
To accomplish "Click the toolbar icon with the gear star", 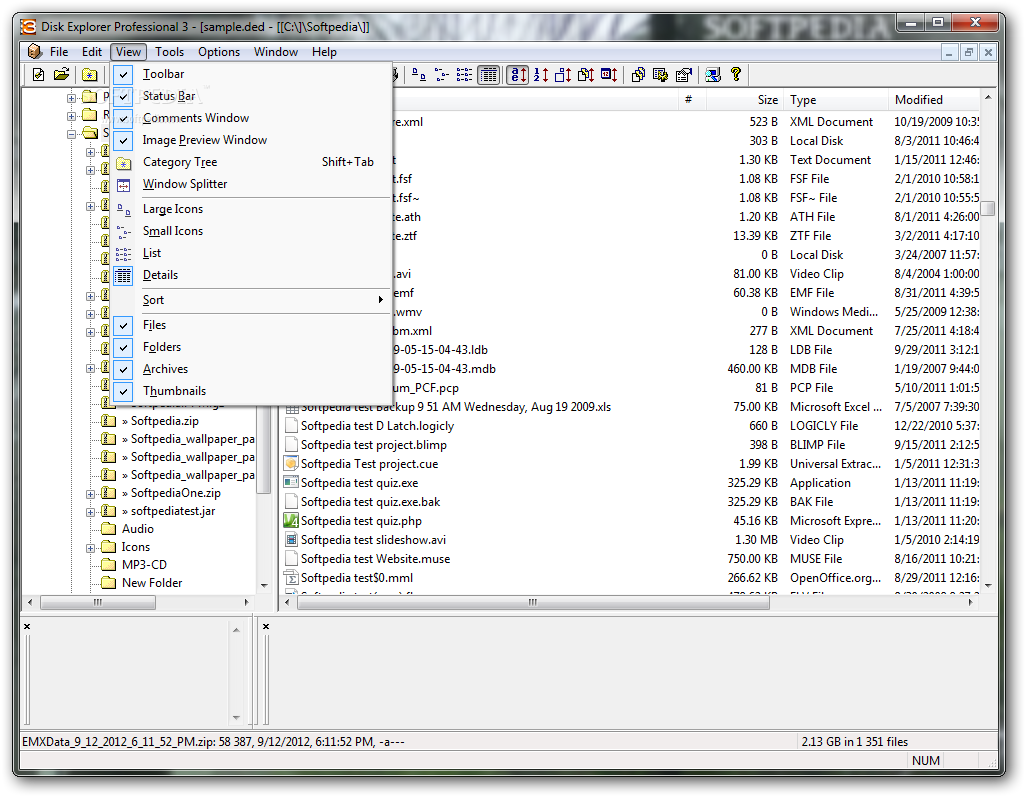I will [661, 75].
